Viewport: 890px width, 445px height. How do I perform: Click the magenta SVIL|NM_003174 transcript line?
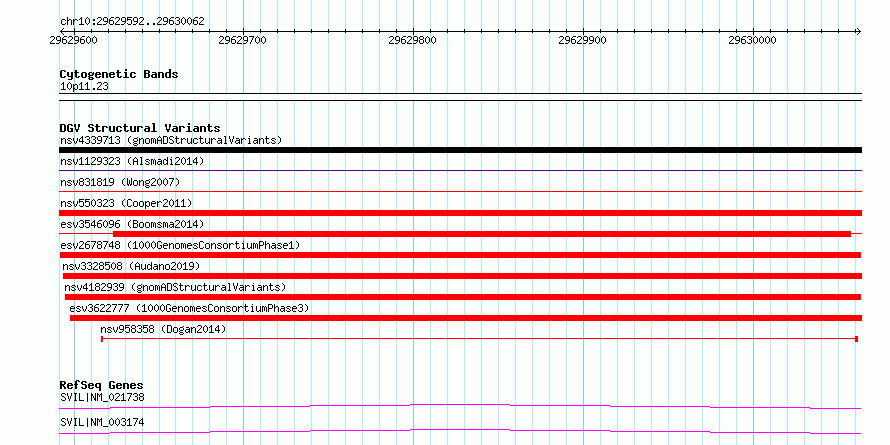point(460,431)
